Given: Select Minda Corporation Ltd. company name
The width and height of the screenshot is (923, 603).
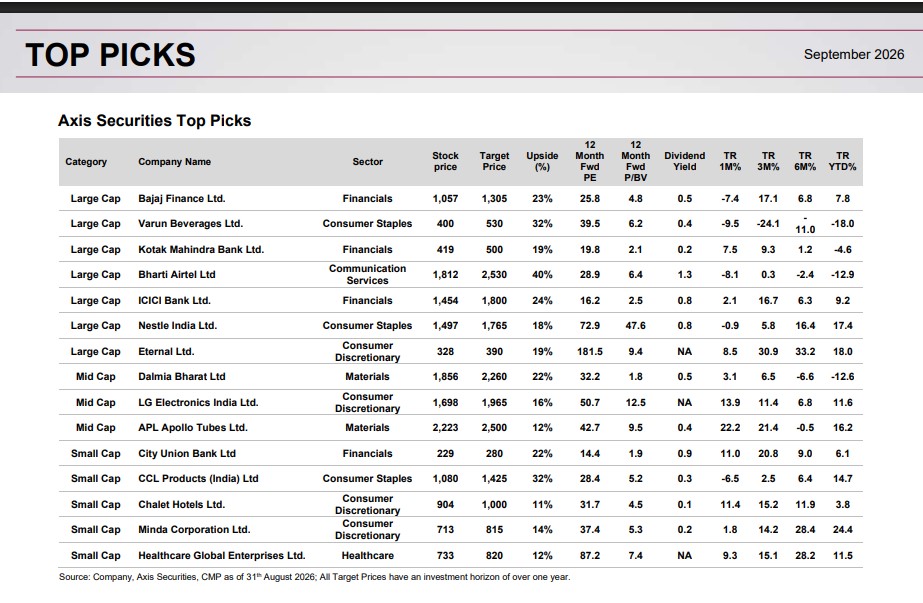Looking at the screenshot, I should [x=194, y=529].
